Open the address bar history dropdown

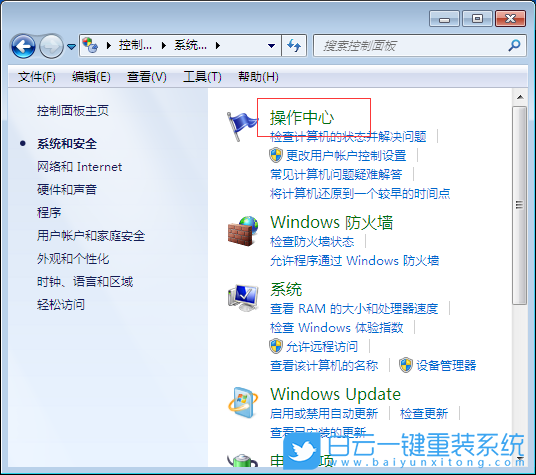pyautogui.click(x=272, y=45)
